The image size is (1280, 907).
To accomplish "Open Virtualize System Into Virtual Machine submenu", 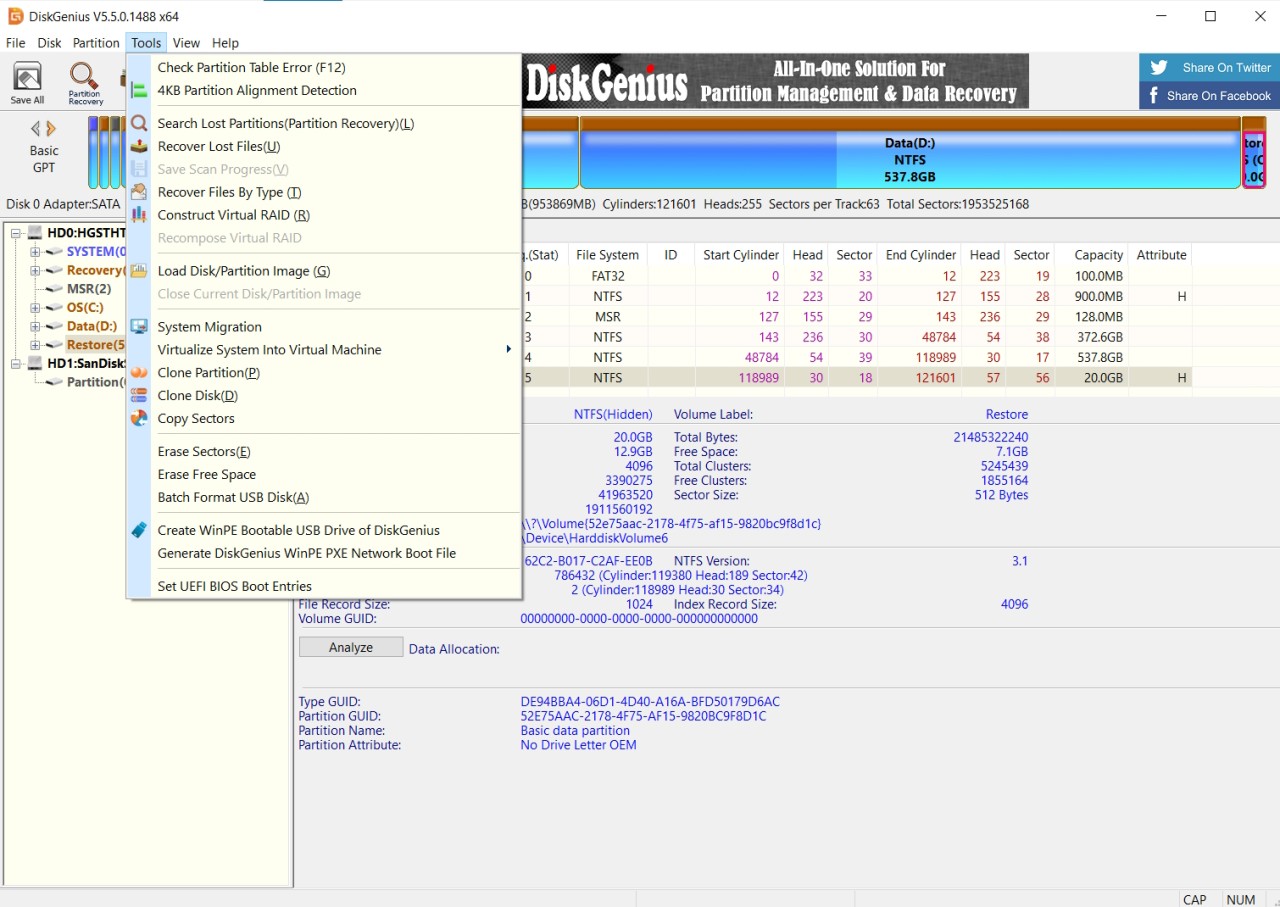I will (324, 350).
